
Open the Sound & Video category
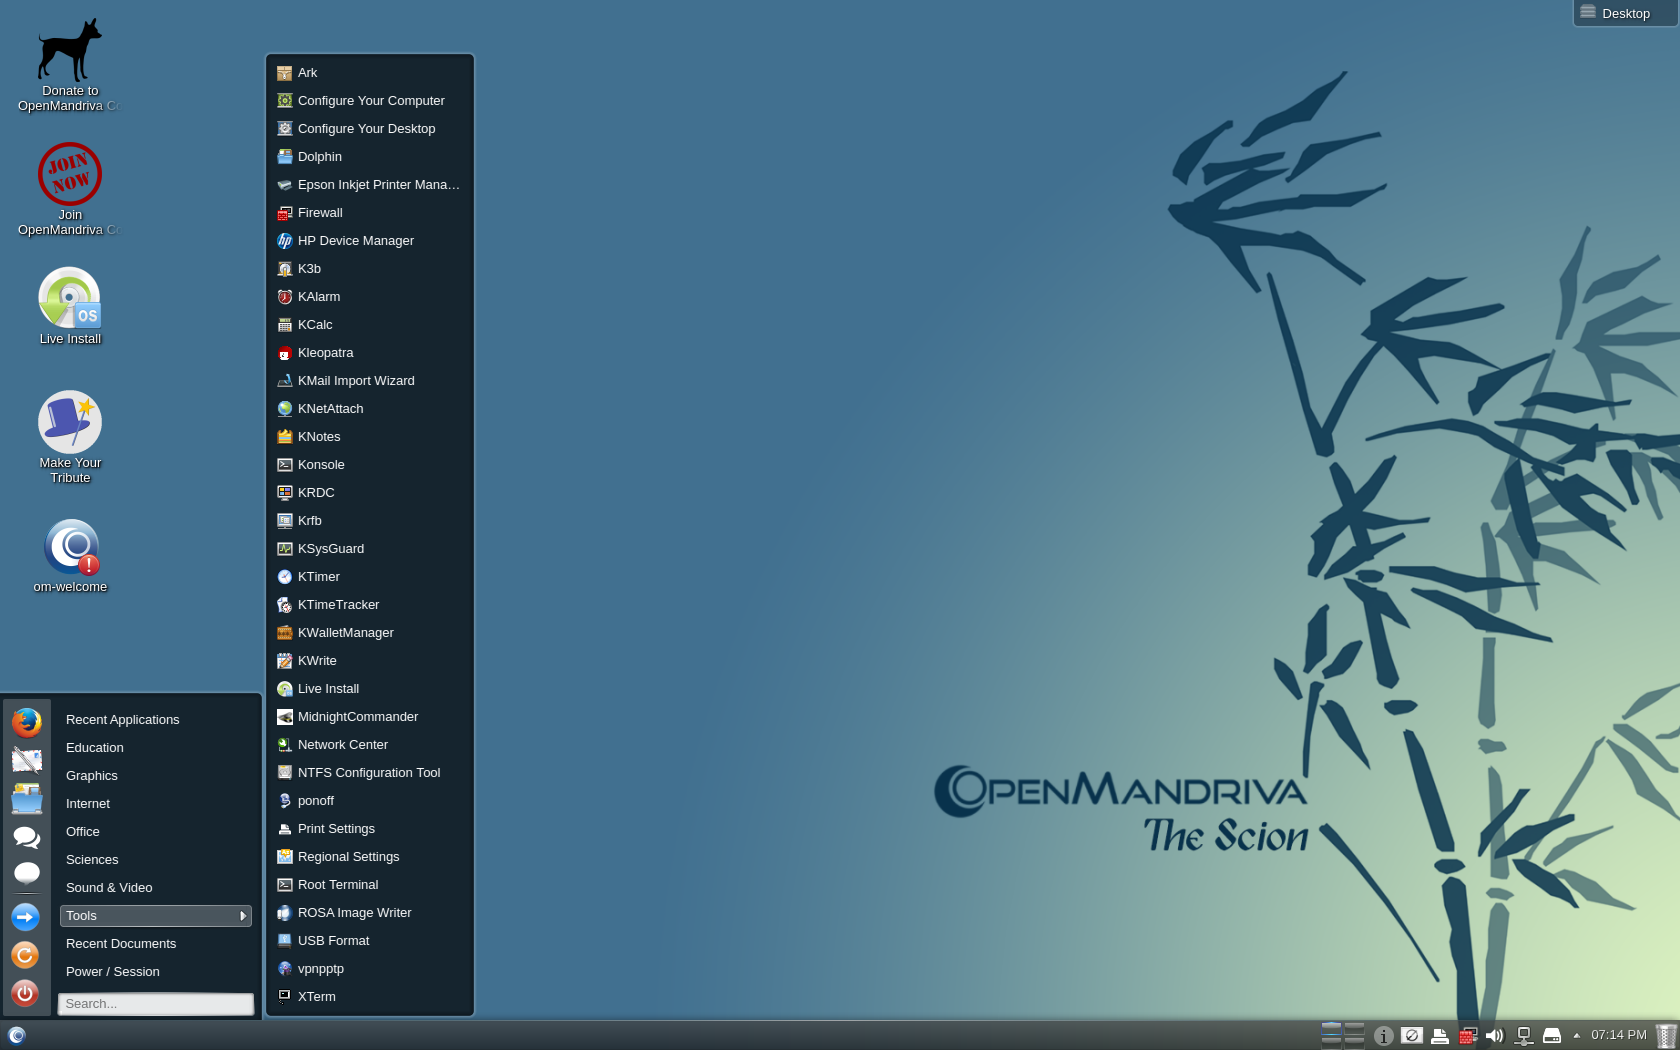pos(155,888)
